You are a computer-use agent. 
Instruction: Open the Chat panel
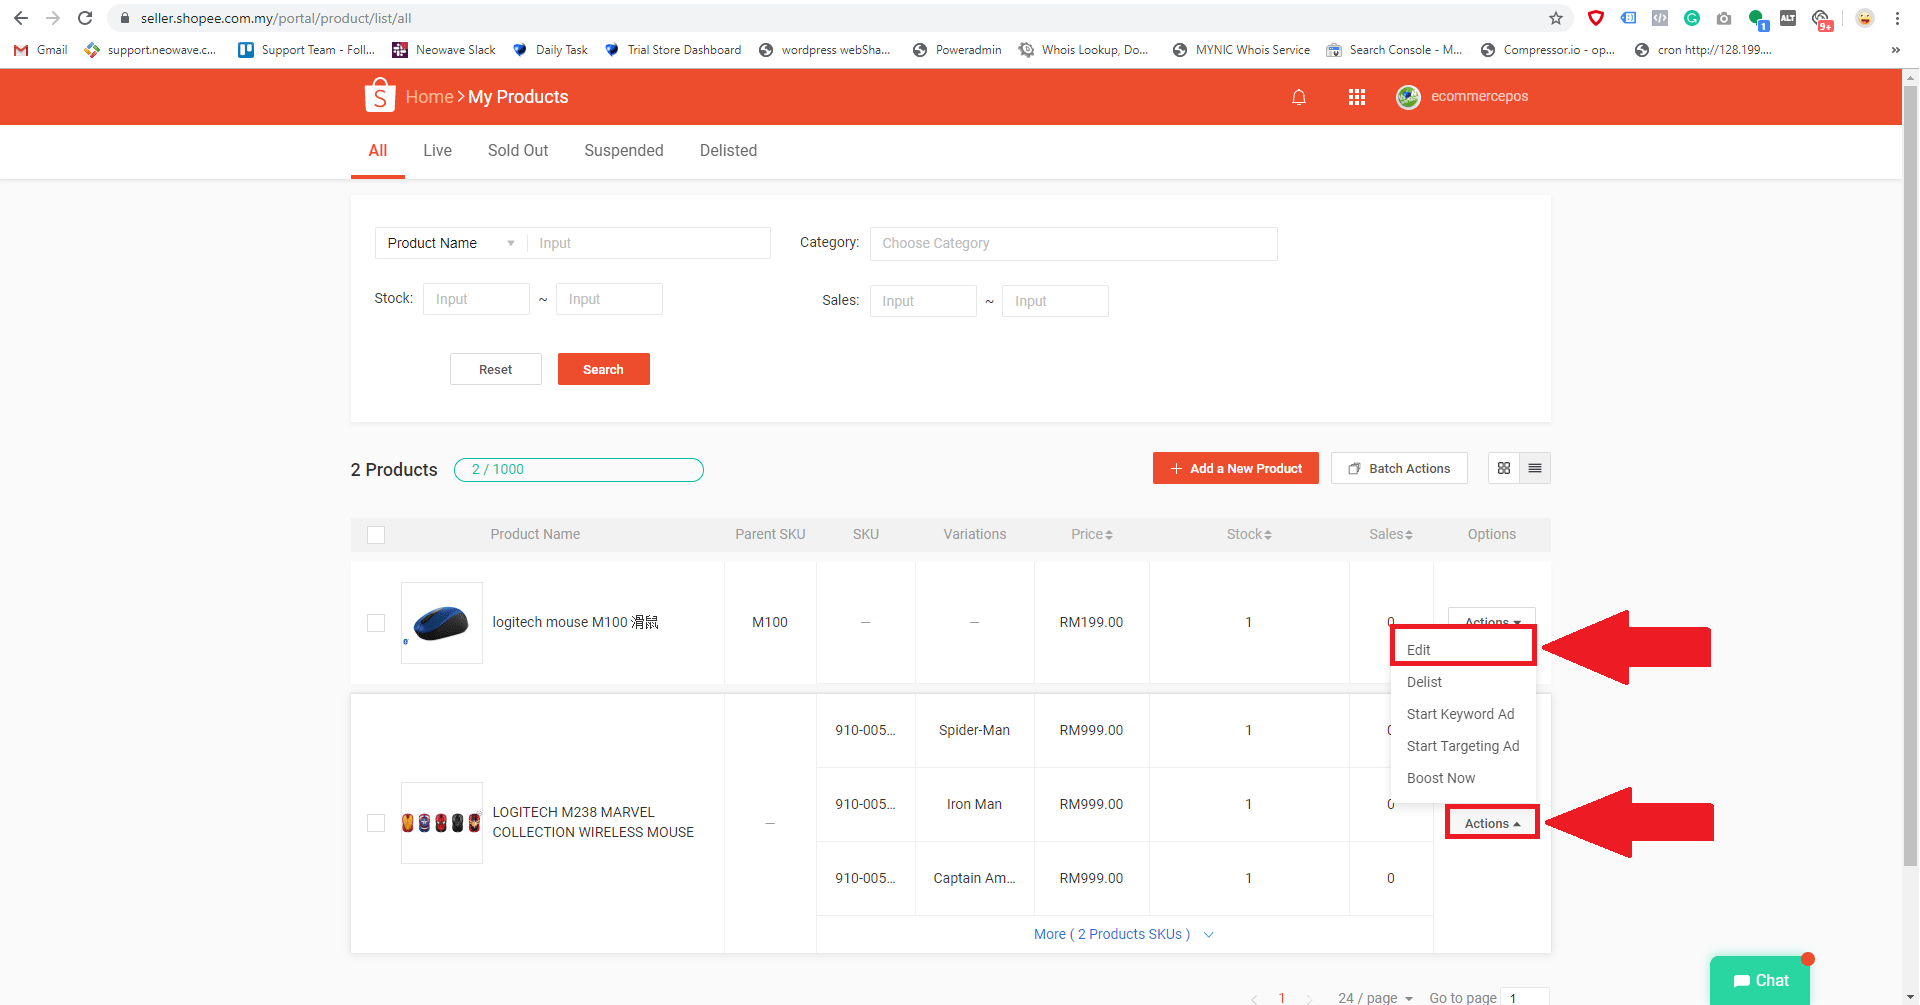[x=1760, y=980]
